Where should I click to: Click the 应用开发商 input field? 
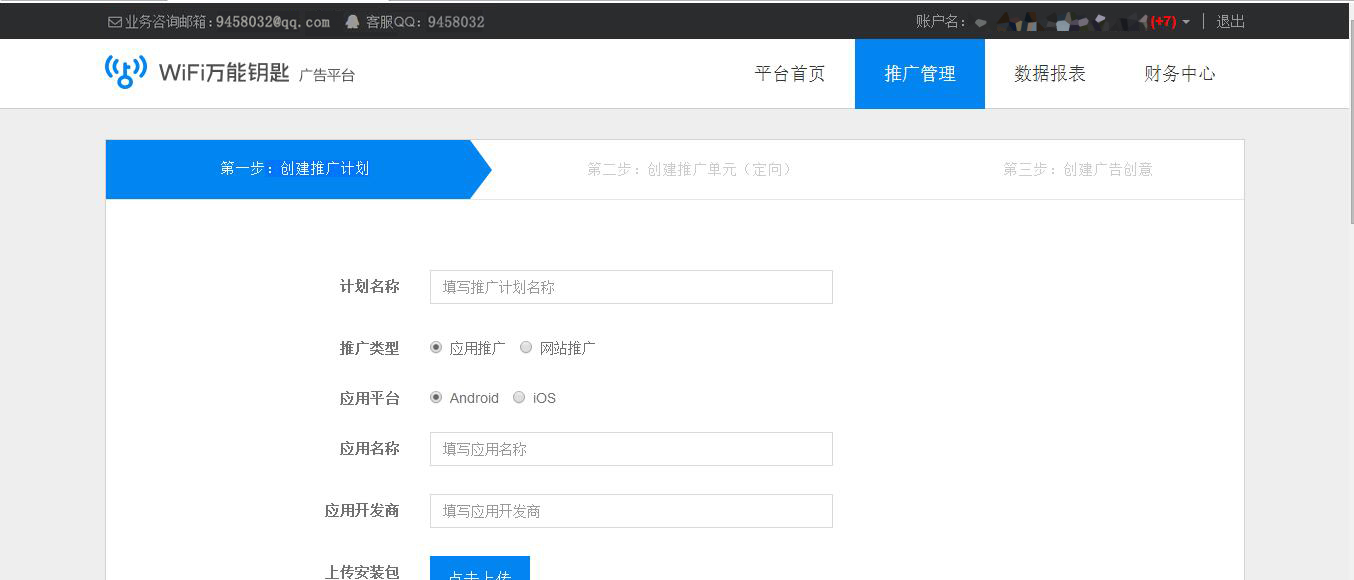[x=630, y=510]
